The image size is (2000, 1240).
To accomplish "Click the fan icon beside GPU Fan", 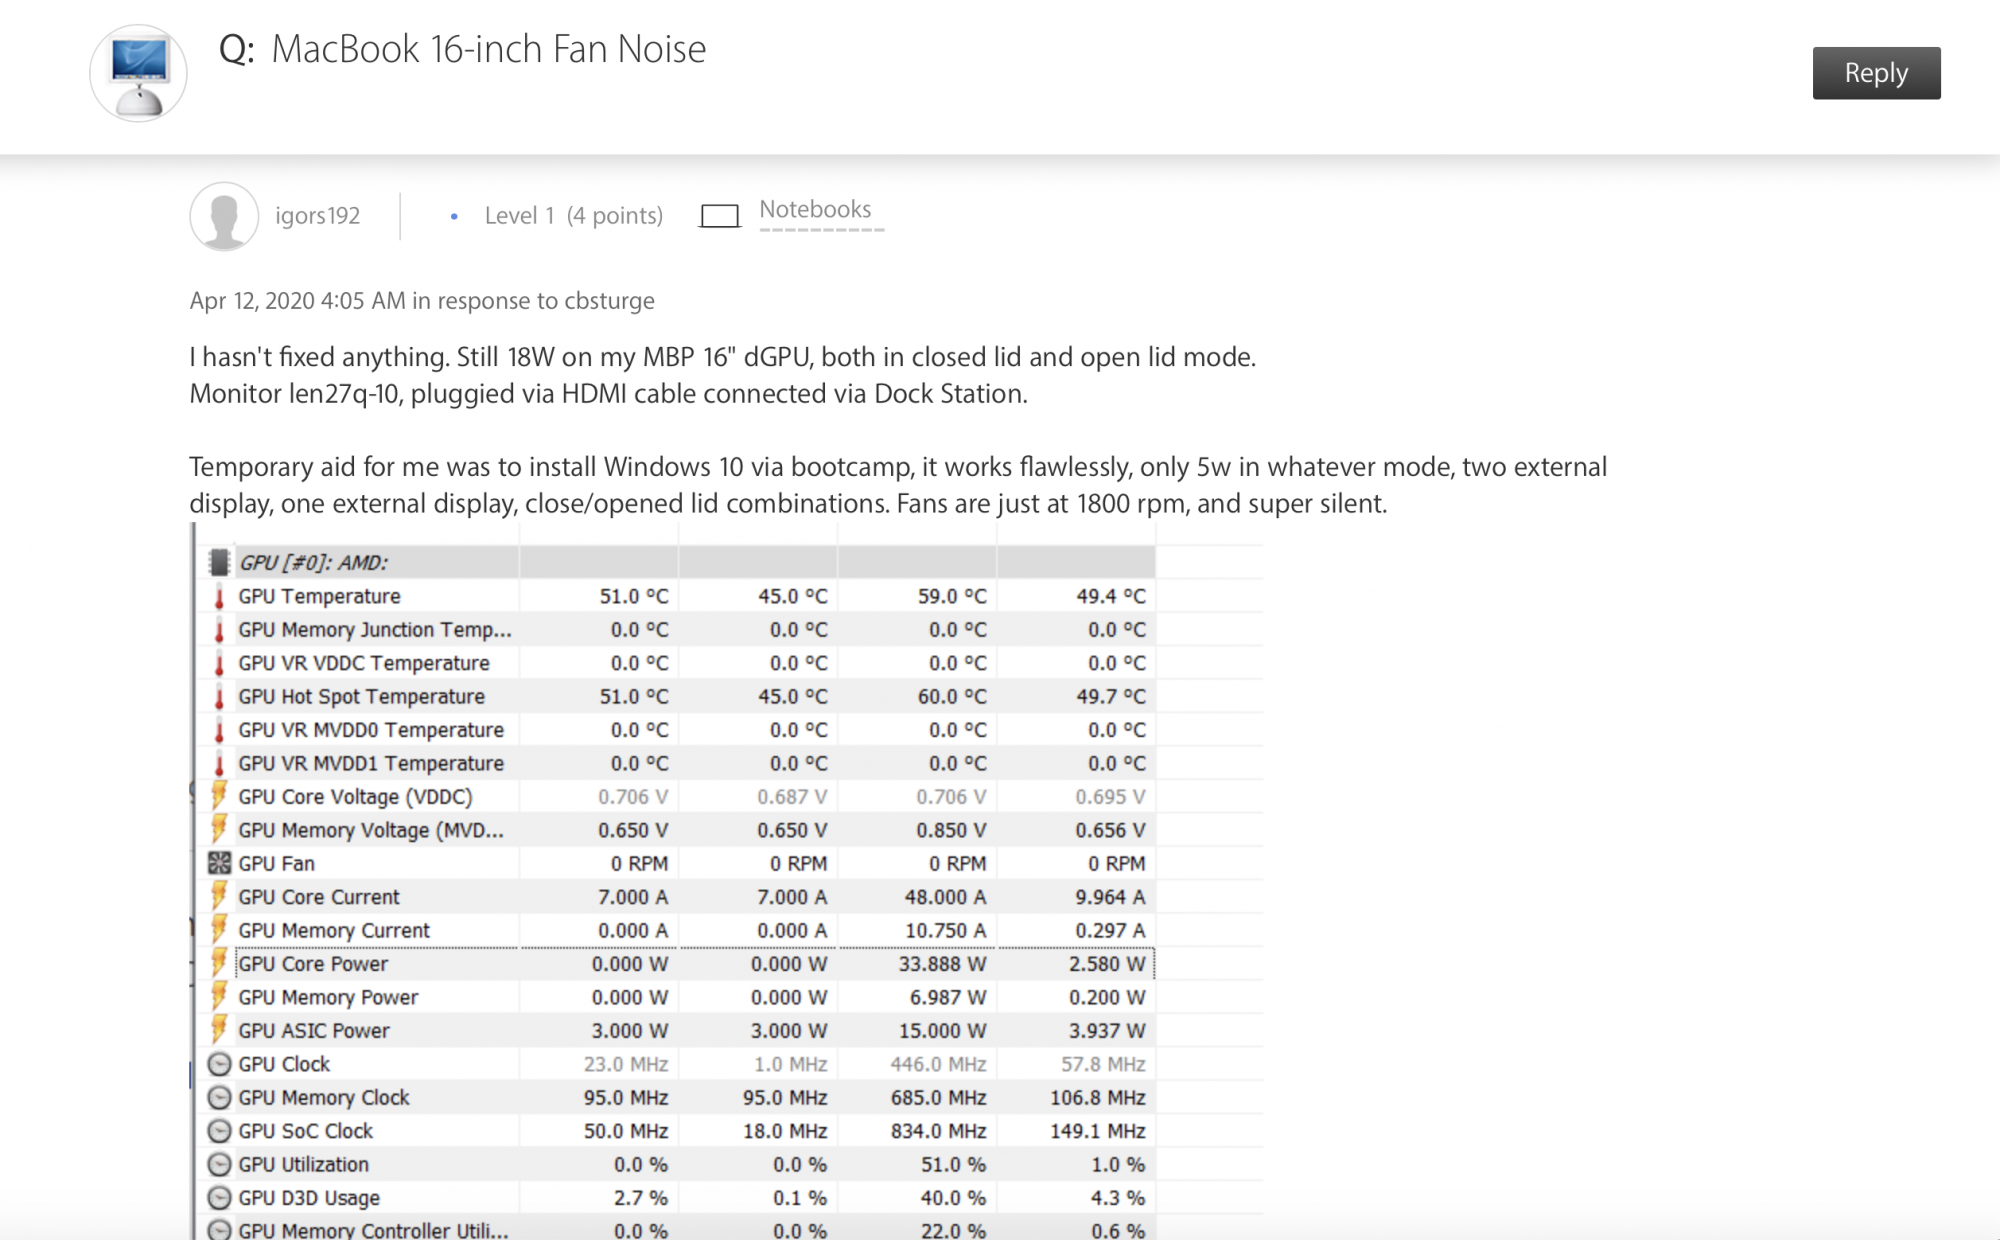I will click(x=219, y=863).
